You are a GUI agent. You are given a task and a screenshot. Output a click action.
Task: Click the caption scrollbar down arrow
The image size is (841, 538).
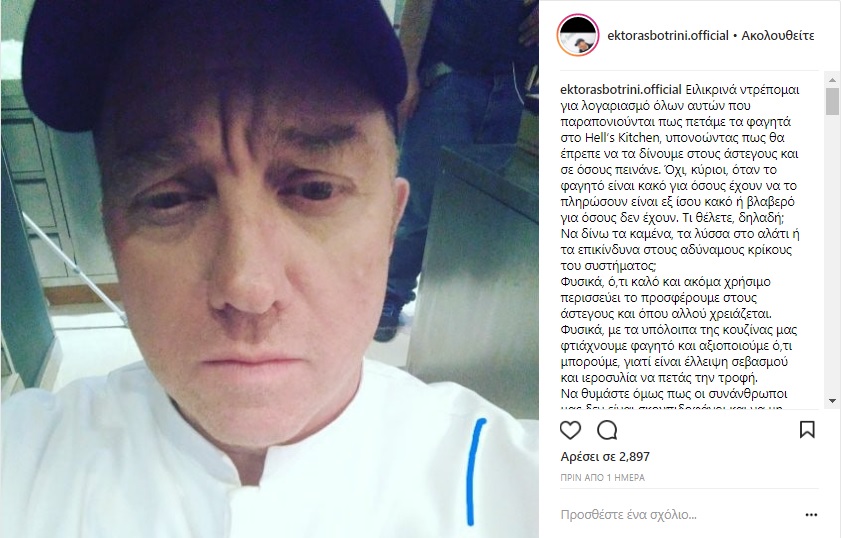pyautogui.click(x=832, y=401)
